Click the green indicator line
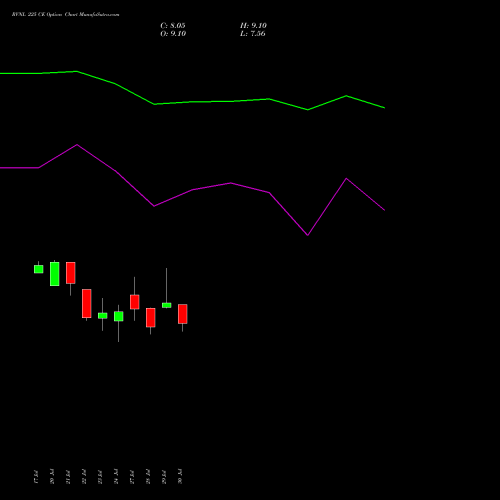The height and width of the screenshot is (500, 500). [x=192, y=102]
